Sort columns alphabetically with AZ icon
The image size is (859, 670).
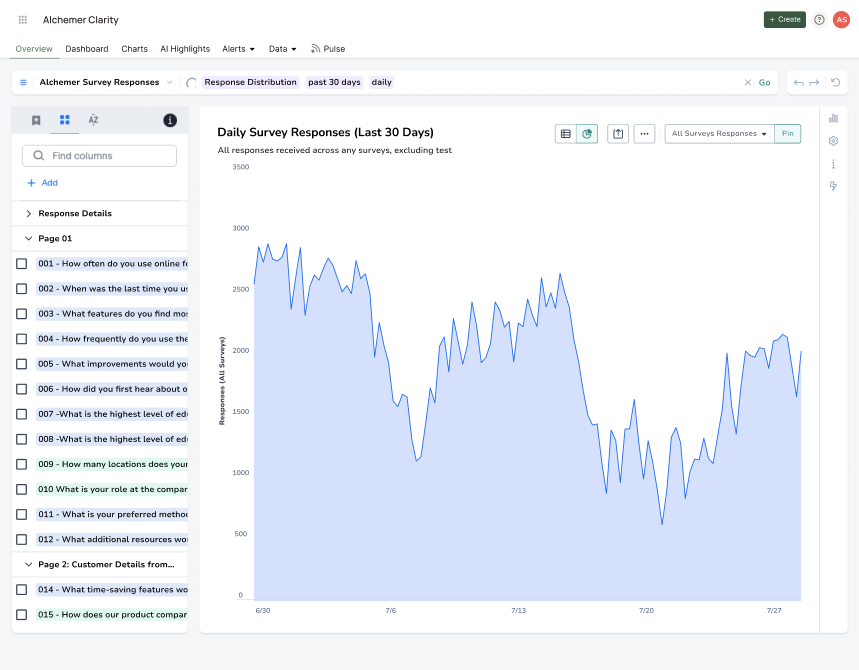tap(93, 119)
